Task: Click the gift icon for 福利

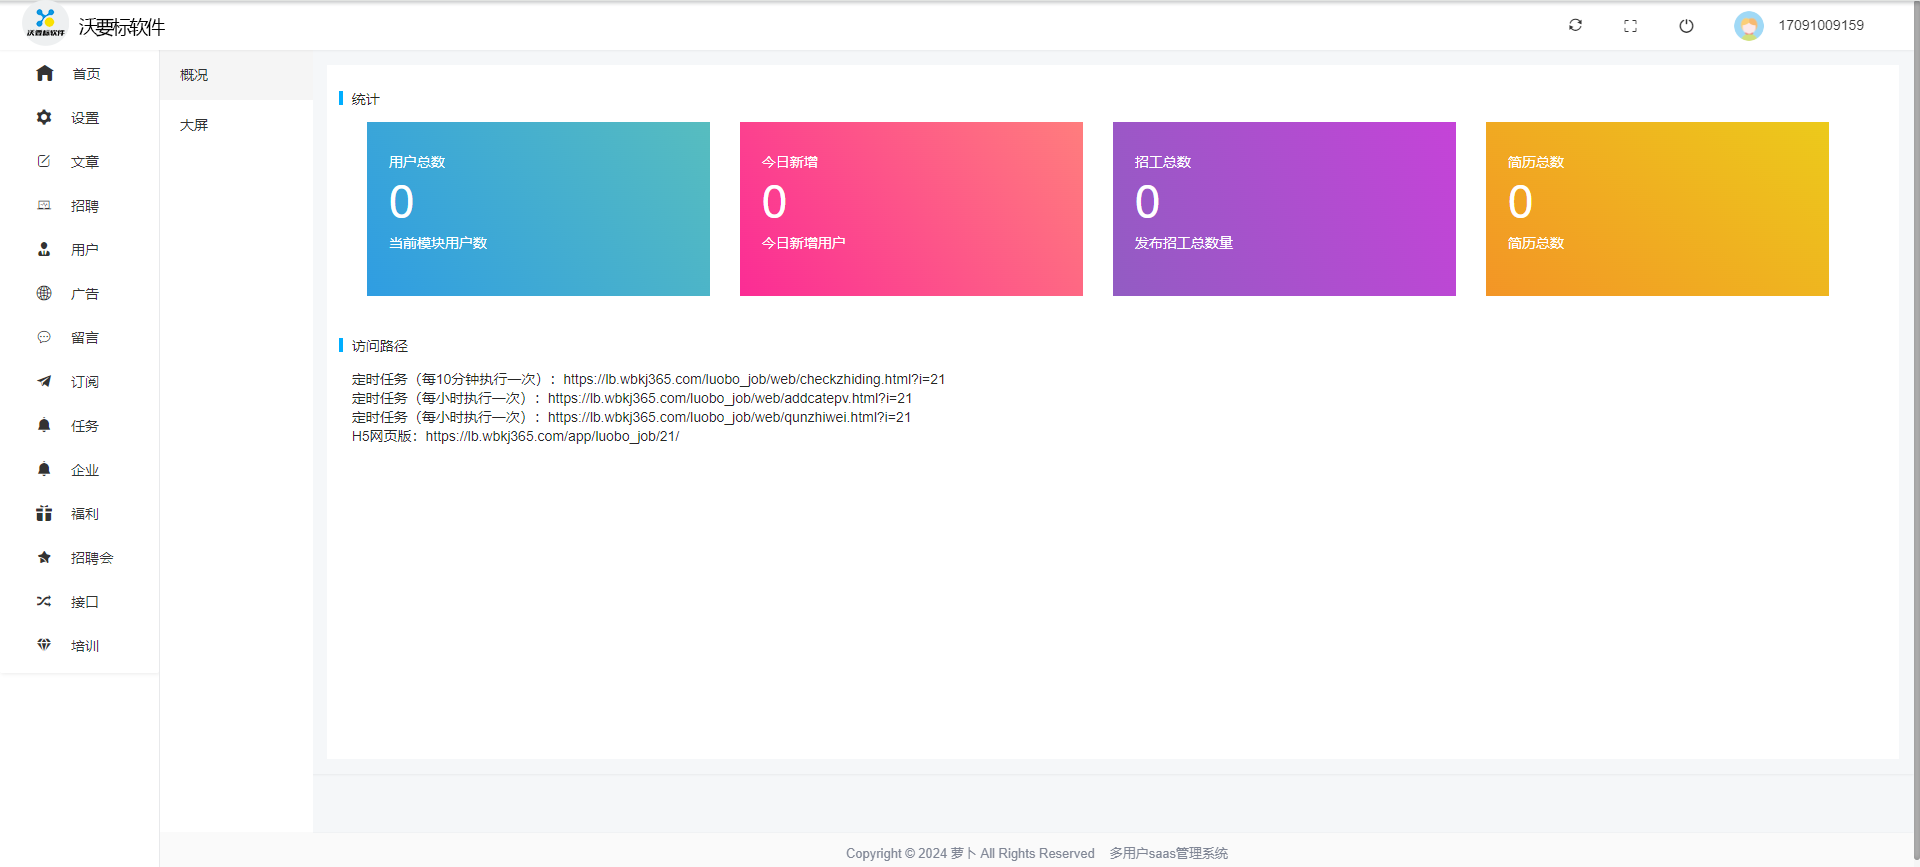Action: 44,513
